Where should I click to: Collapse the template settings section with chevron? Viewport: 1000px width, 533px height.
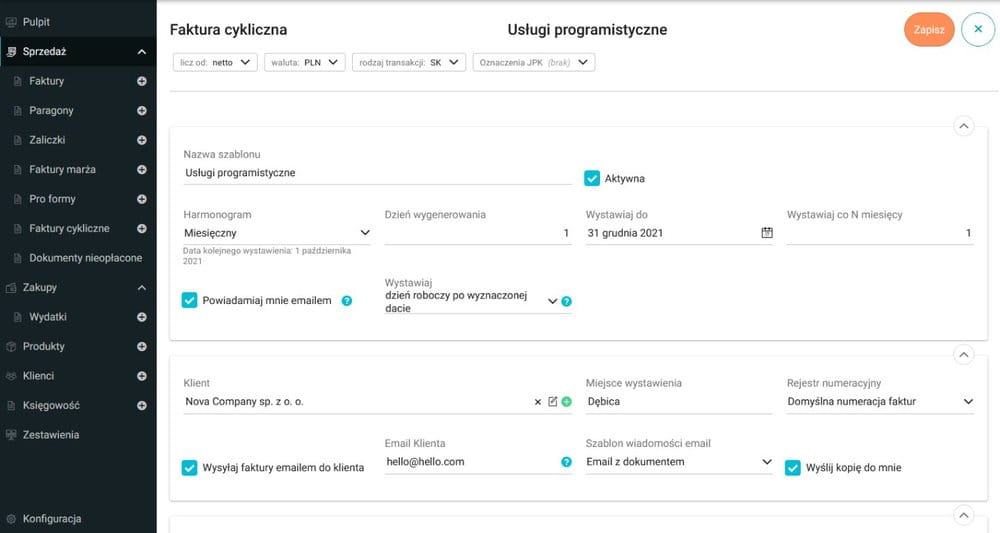point(963,126)
